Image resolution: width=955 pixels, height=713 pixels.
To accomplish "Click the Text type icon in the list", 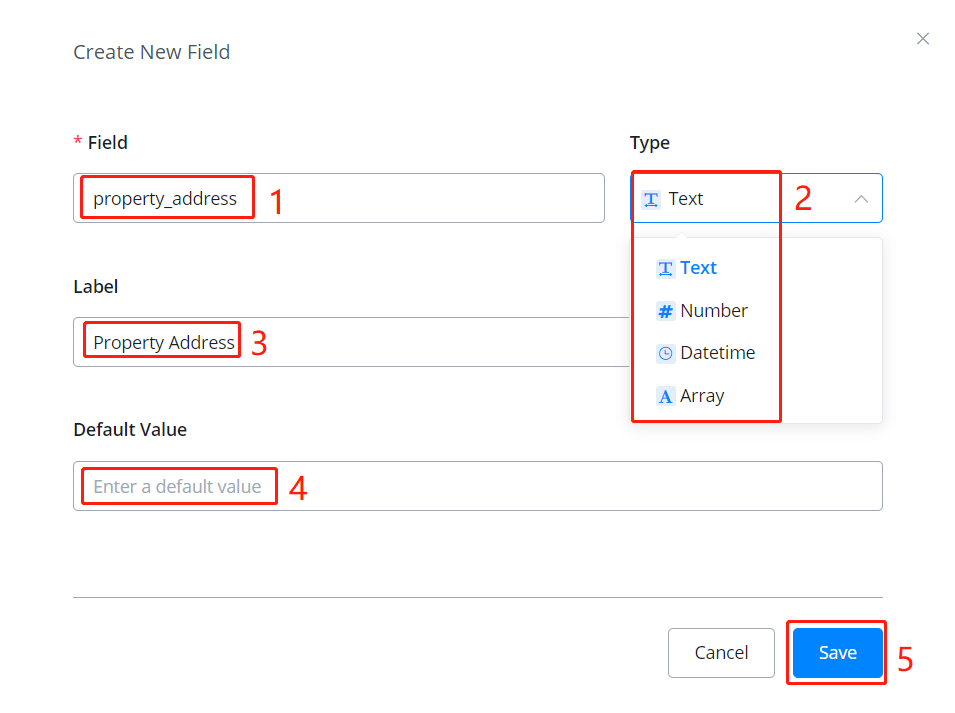I will tap(665, 268).
